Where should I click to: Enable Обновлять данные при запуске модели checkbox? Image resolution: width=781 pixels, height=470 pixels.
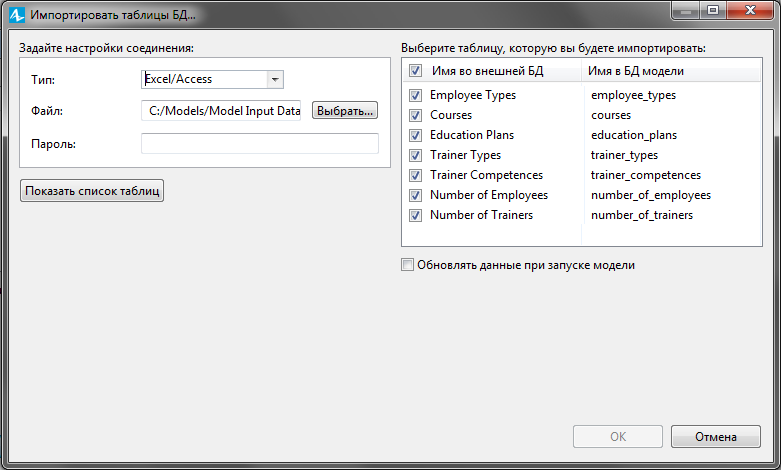[407, 265]
